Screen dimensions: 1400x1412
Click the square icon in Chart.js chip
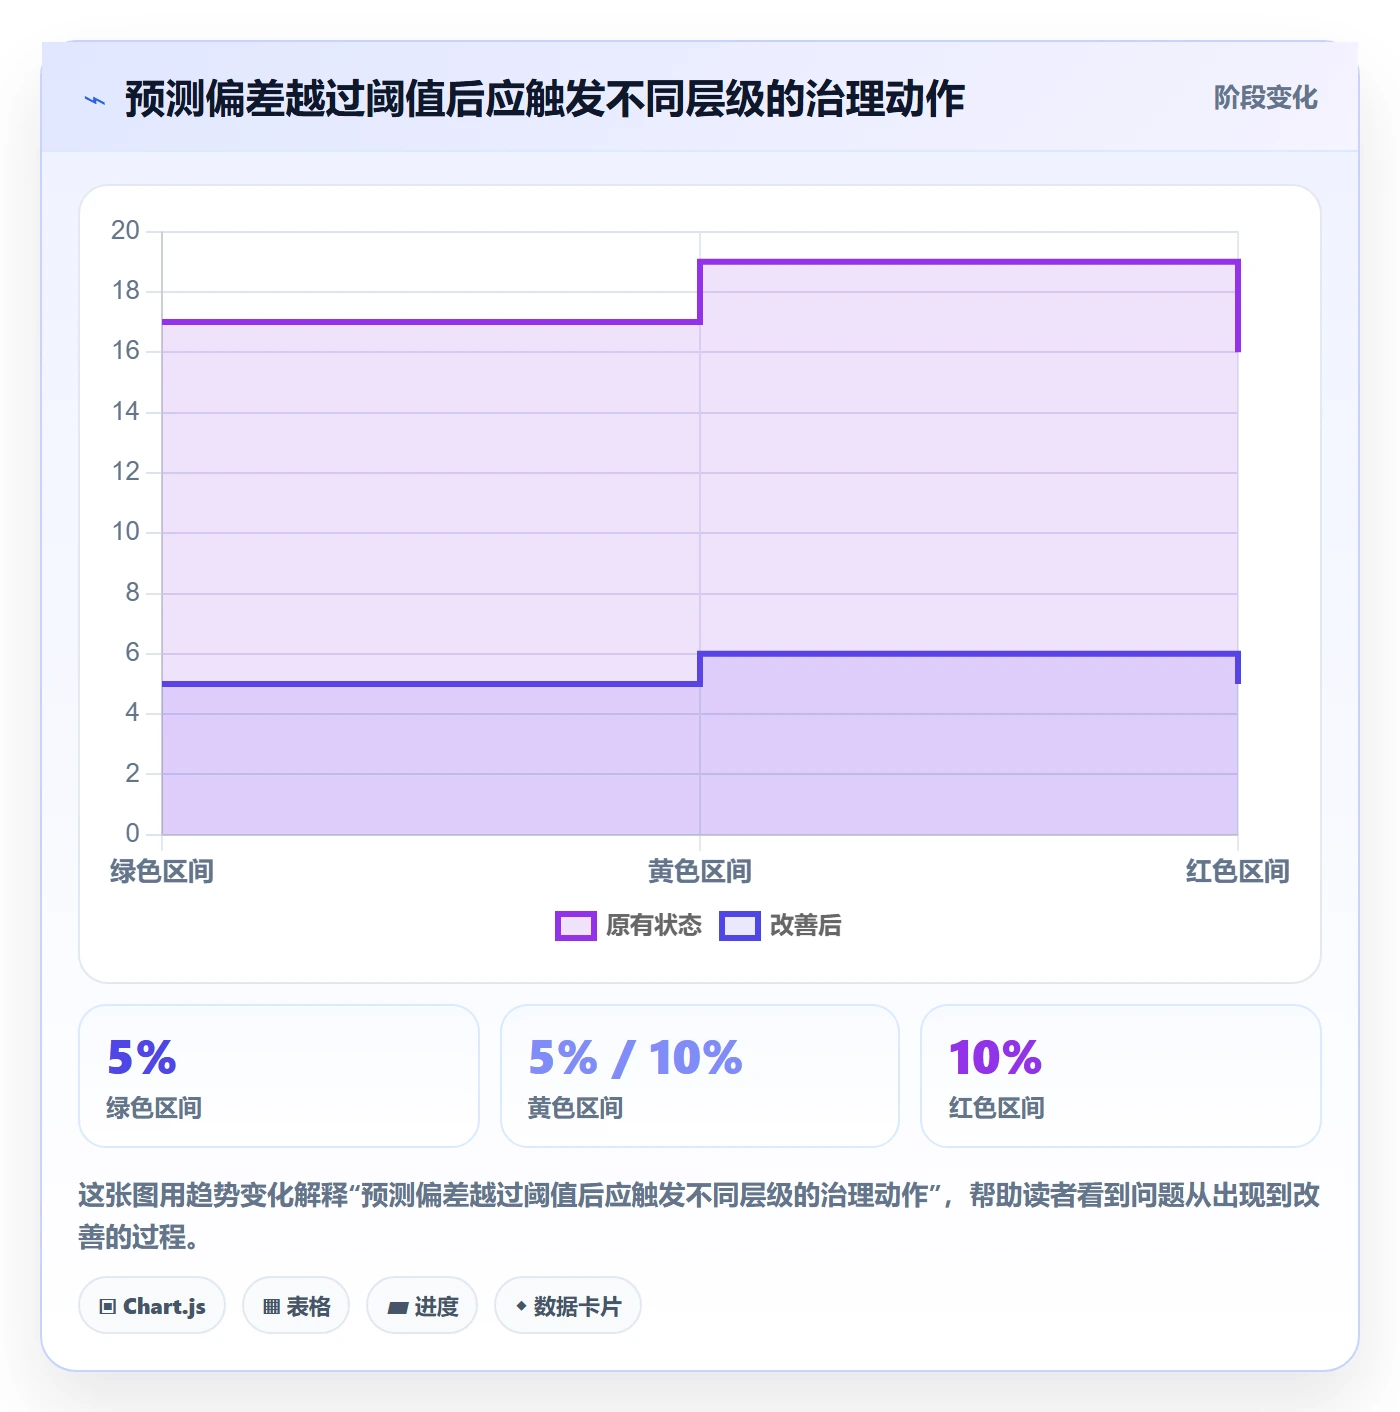(108, 1307)
